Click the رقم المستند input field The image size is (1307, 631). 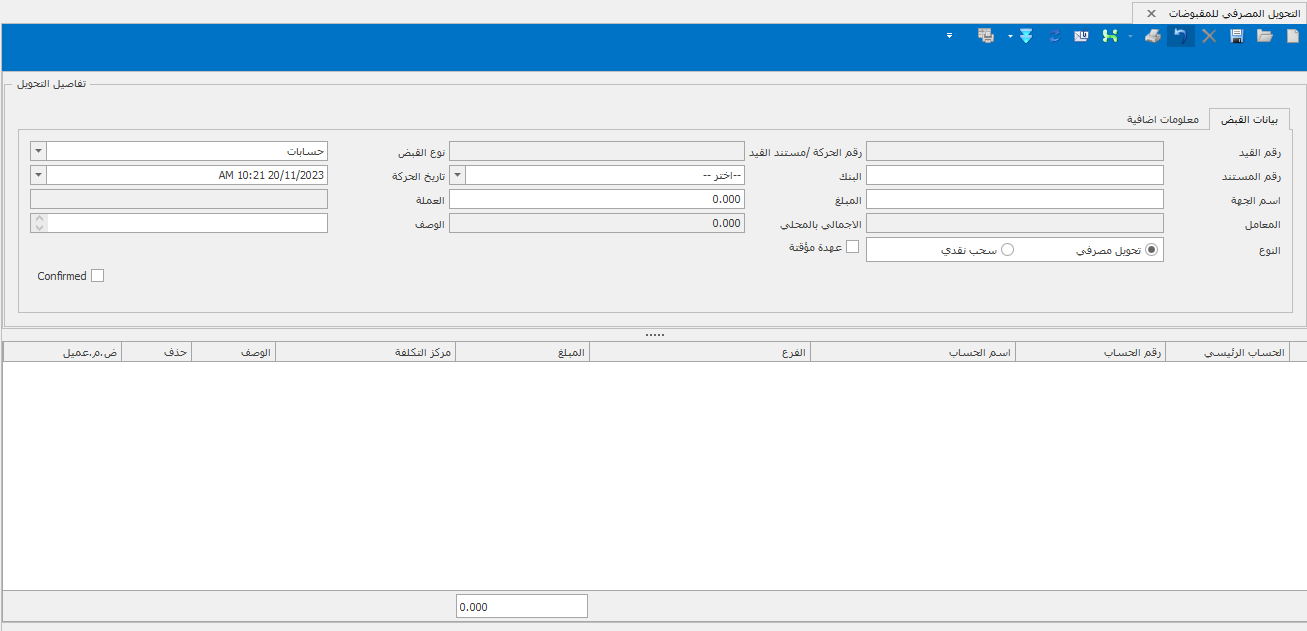coord(1014,175)
